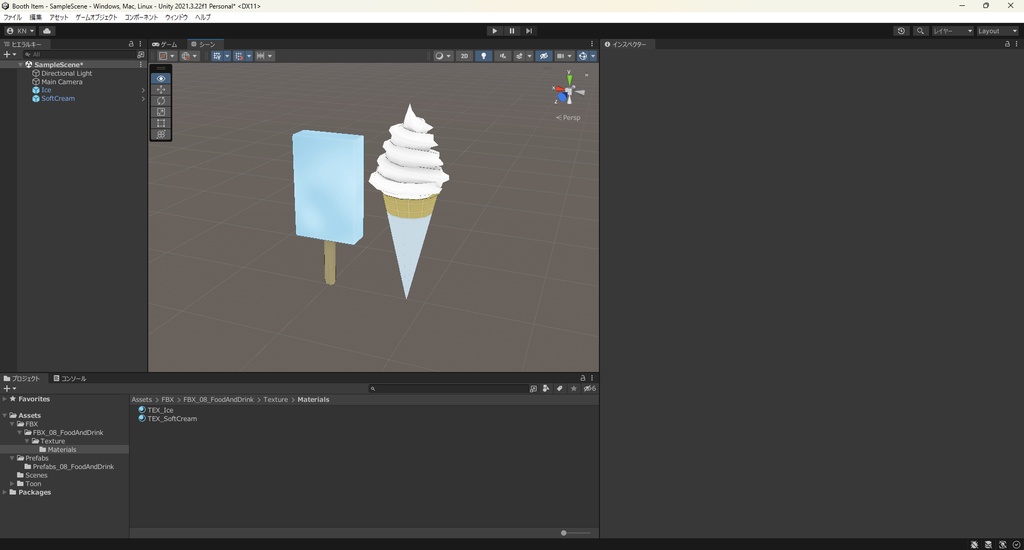Open the scene camera settings dropdown
The width and height of the screenshot is (1024, 550).
564,56
